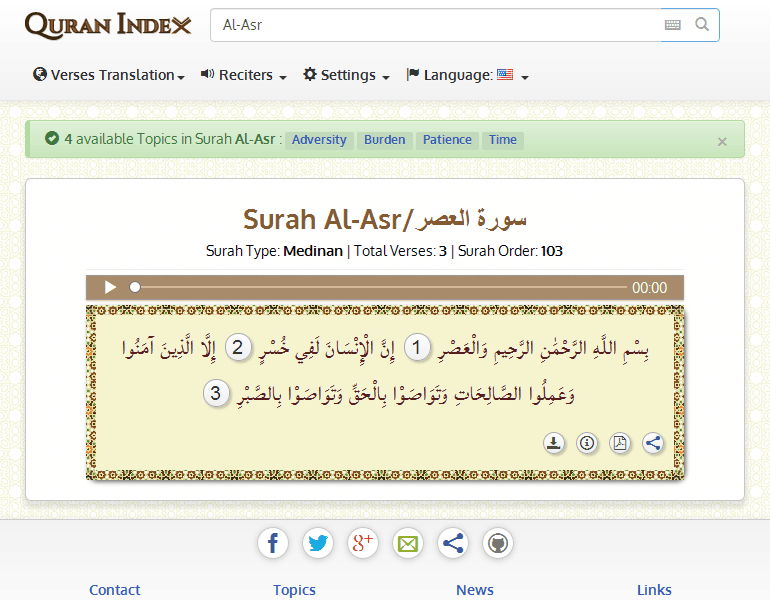Share the page on Twitter
The image size is (770, 600).
pyautogui.click(x=318, y=543)
